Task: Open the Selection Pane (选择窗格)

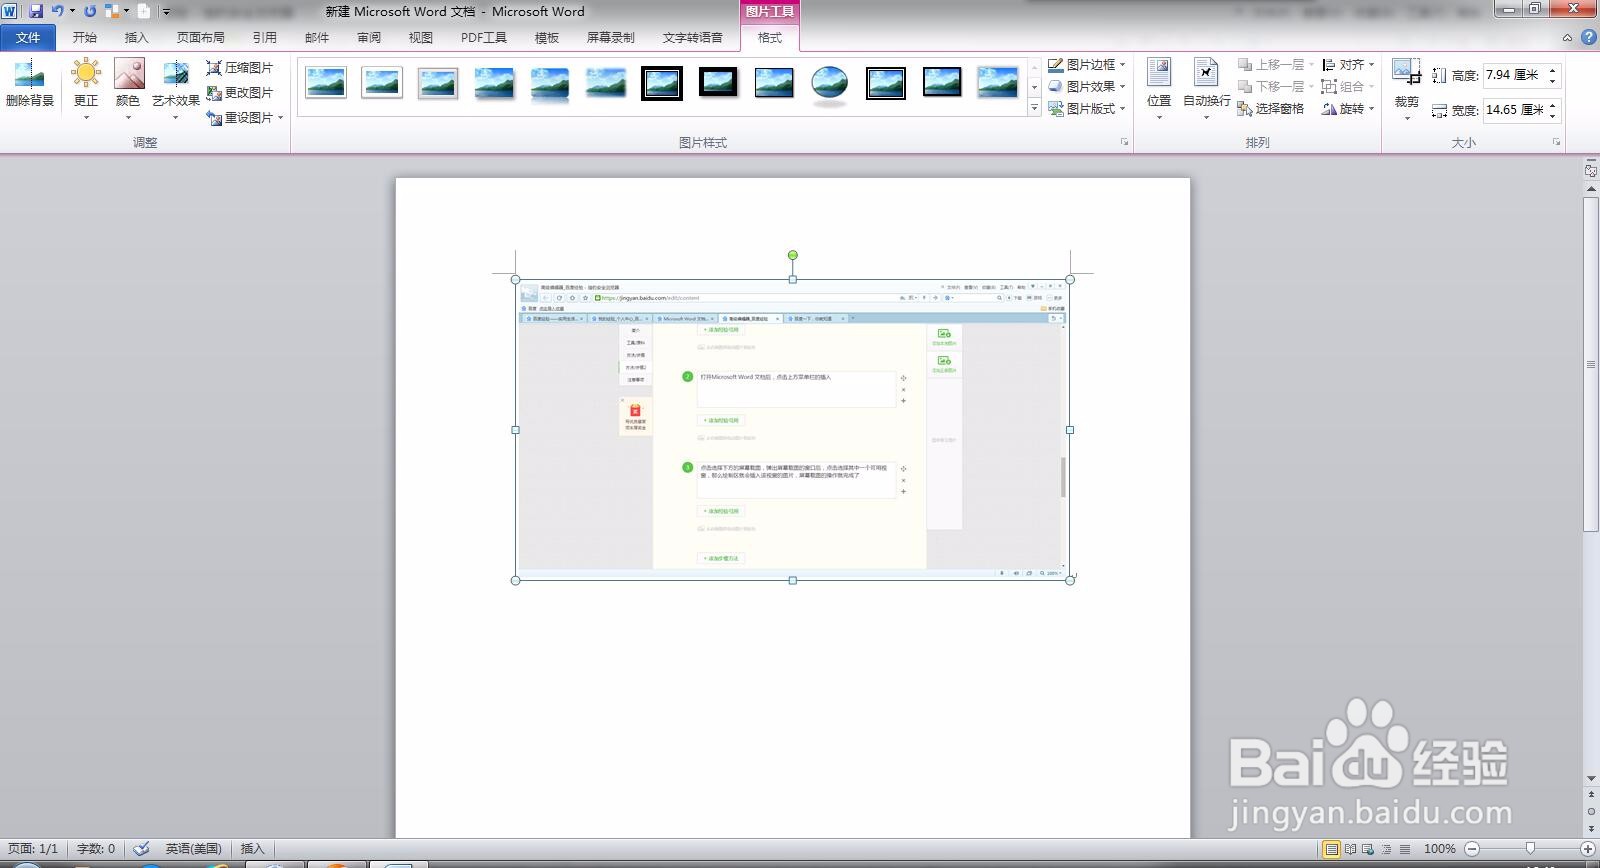Action: 1271,108
